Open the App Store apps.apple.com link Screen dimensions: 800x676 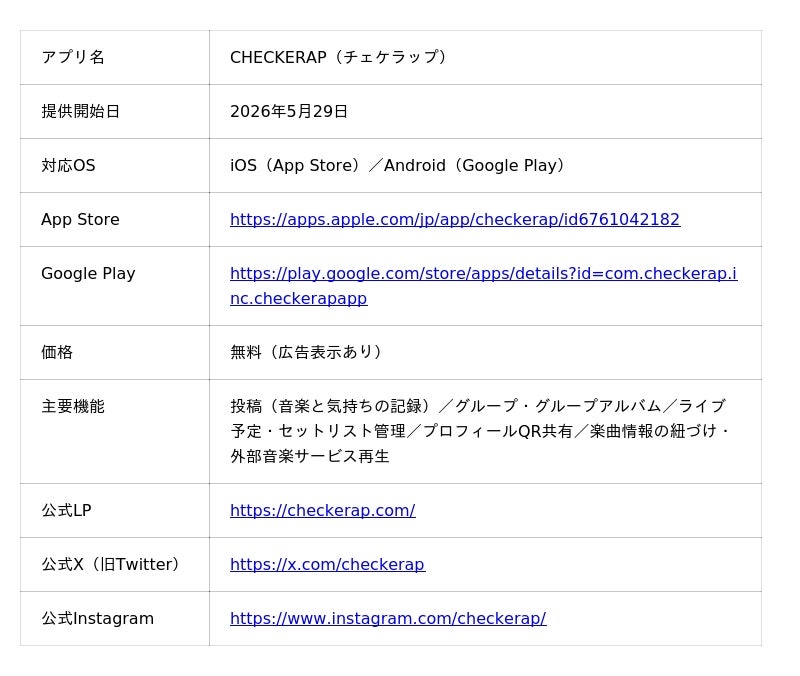455,219
